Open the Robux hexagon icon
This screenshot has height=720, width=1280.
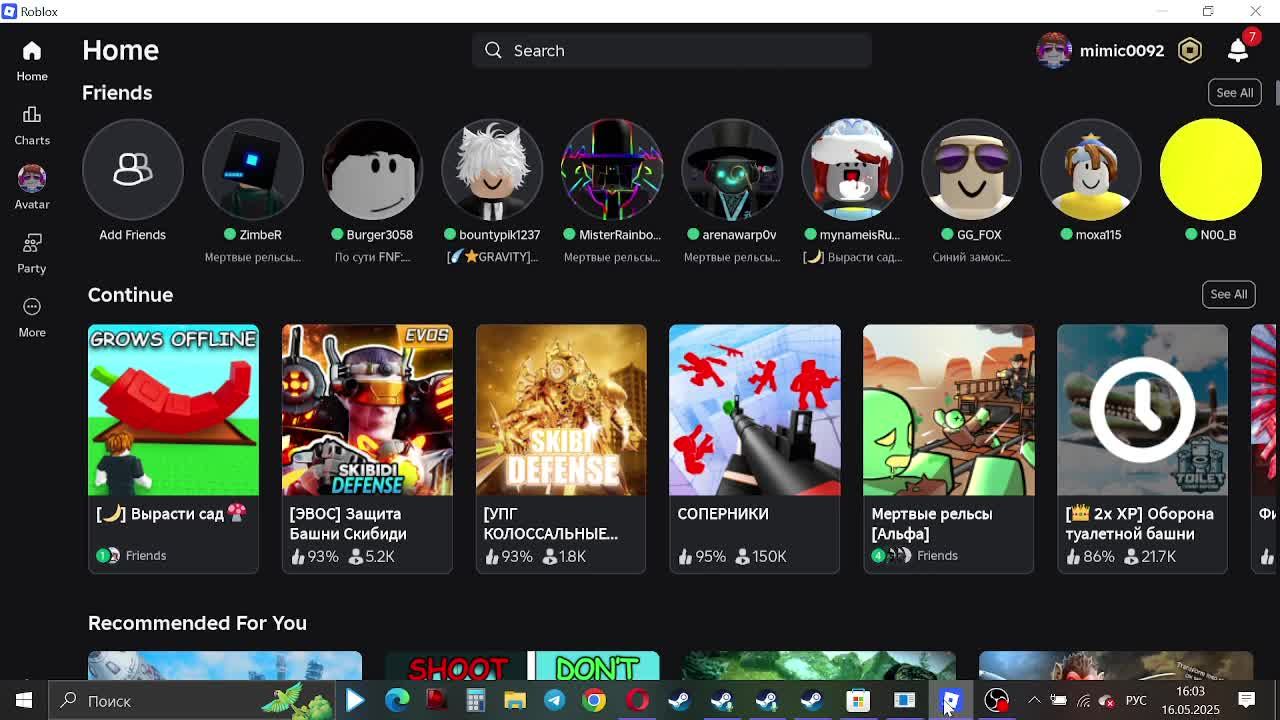coord(1190,51)
